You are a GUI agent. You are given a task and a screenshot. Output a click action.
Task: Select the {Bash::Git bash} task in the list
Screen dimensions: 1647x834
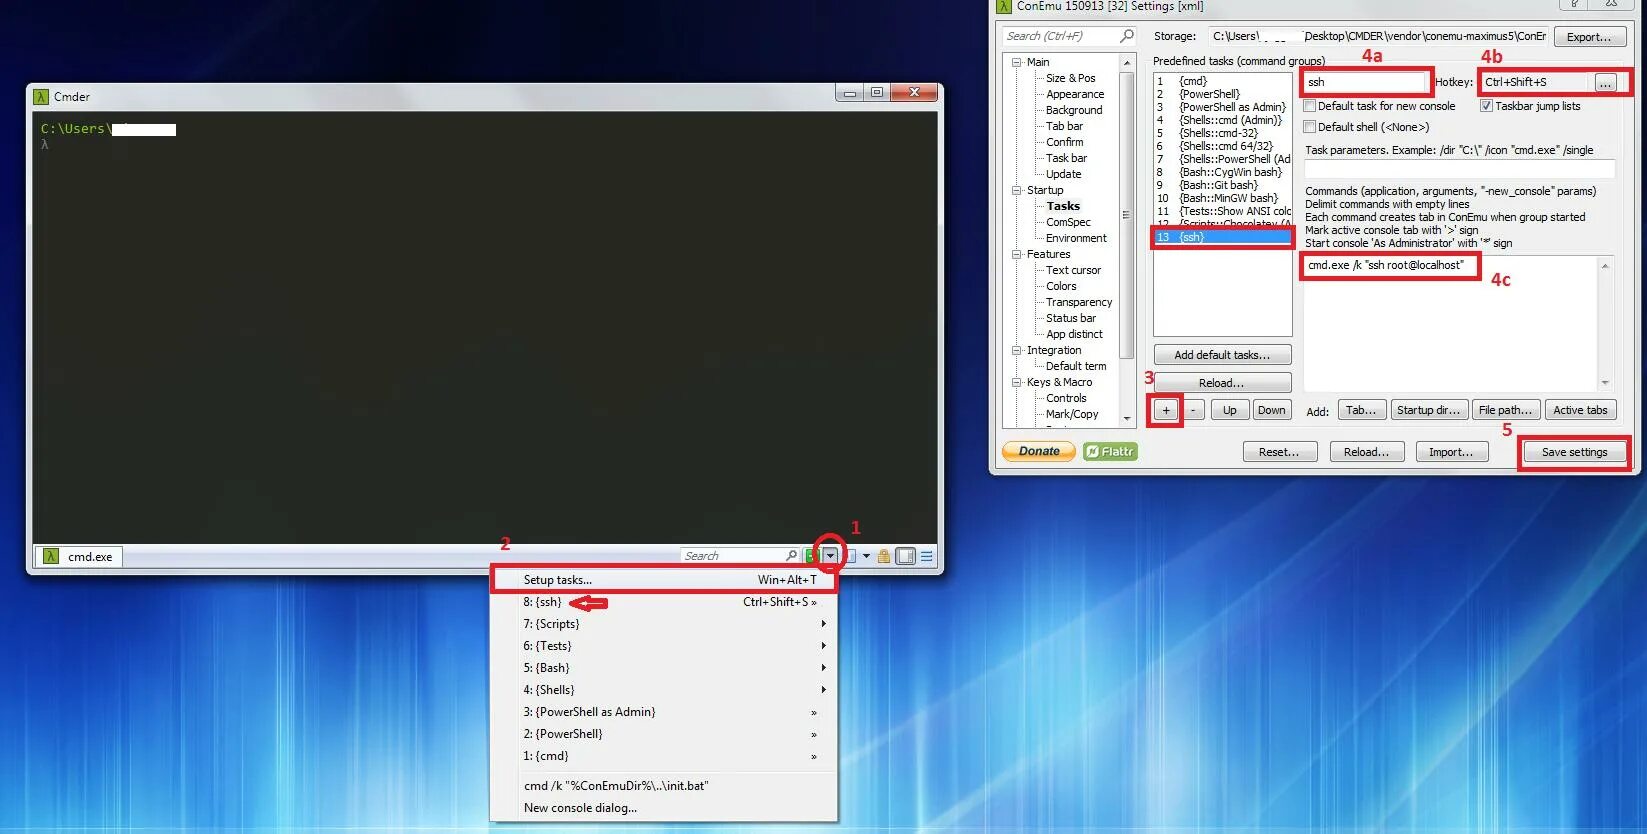click(1222, 185)
